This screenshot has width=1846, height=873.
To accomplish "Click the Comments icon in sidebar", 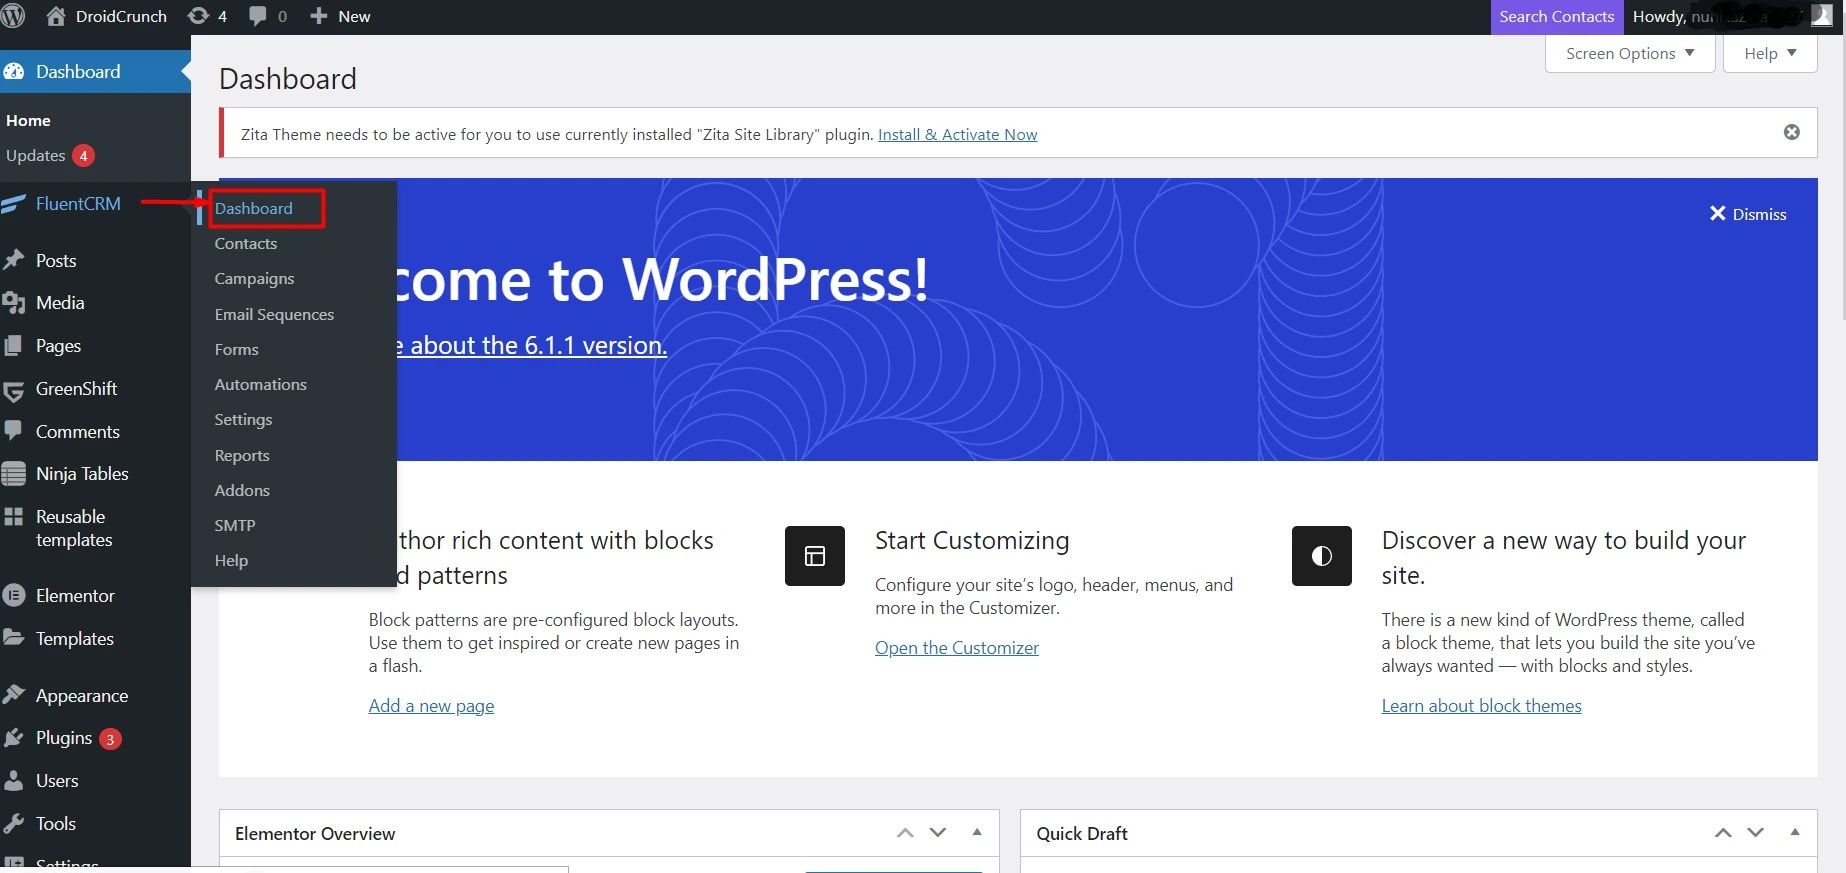I will [13, 431].
